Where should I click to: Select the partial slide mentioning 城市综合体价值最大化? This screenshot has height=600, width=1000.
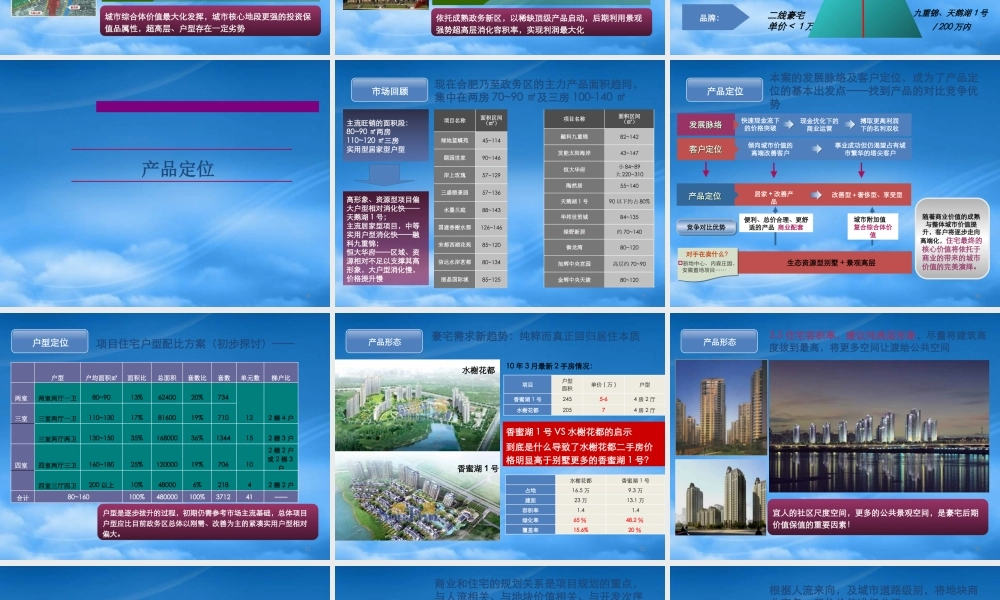[x=165, y=27]
